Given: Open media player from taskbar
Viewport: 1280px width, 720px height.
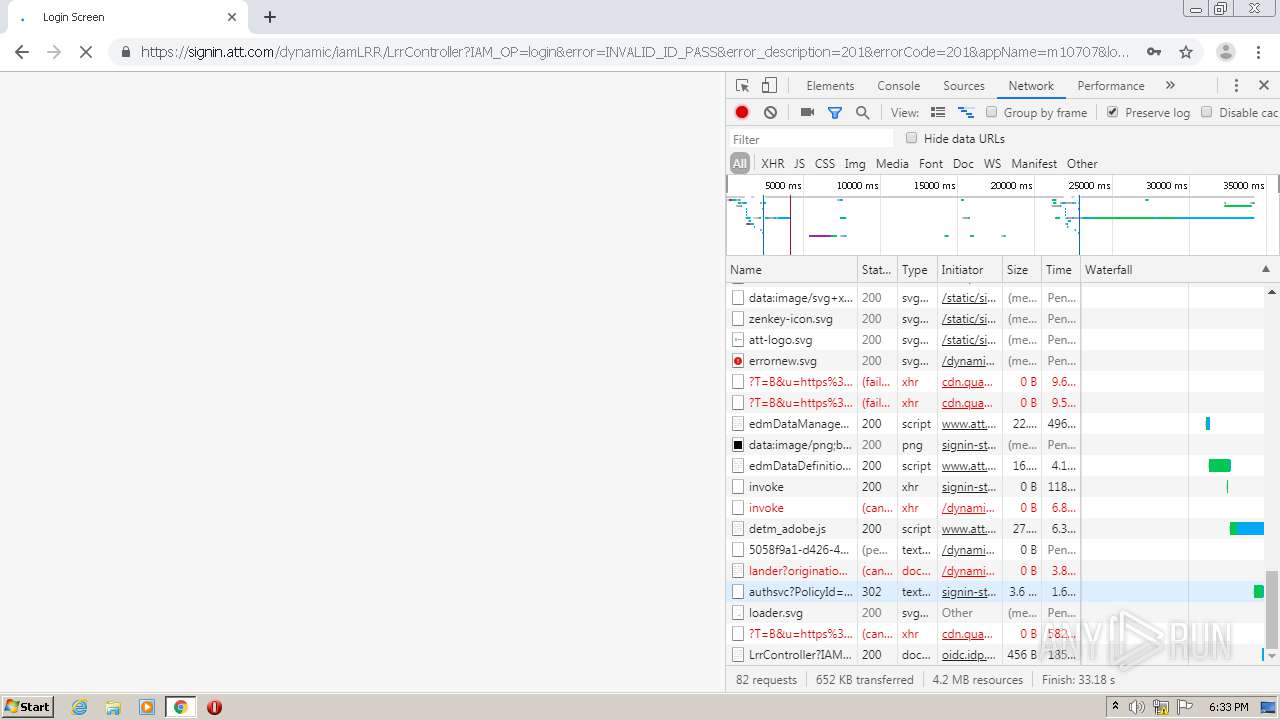Looking at the screenshot, I should tap(147, 707).
